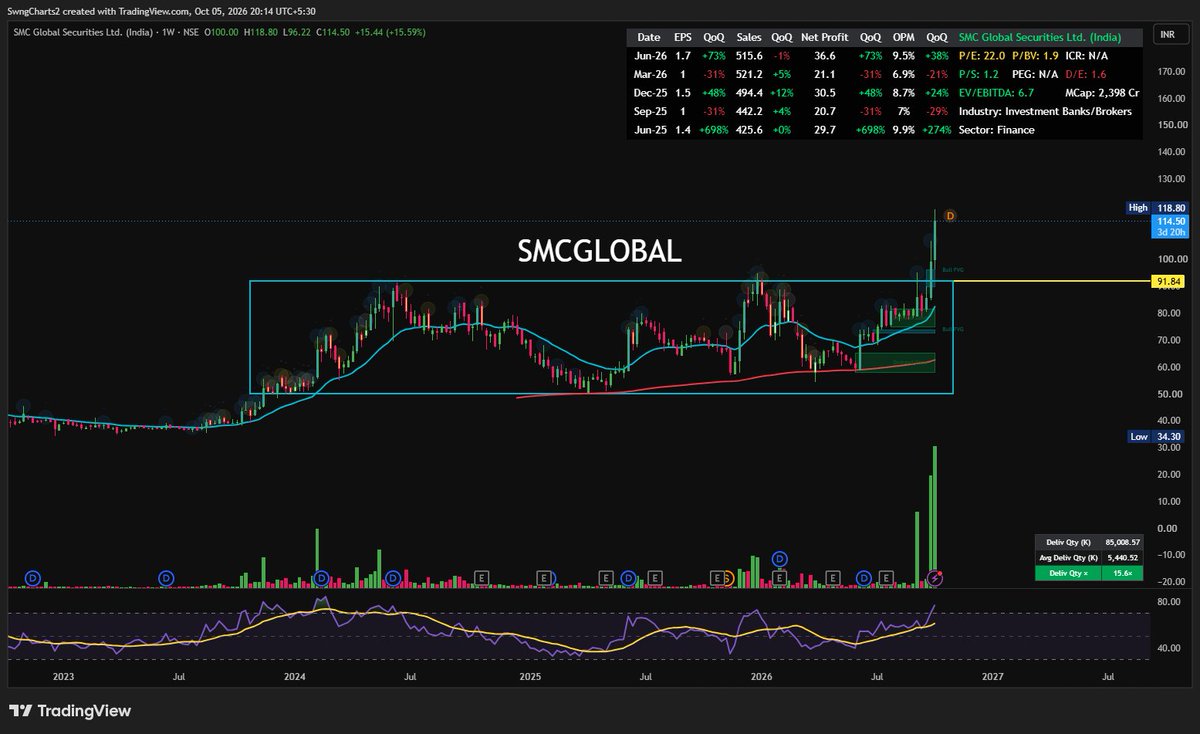Click the raised dividend marker above early 2026
1200x734 pixels.
(781, 558)
